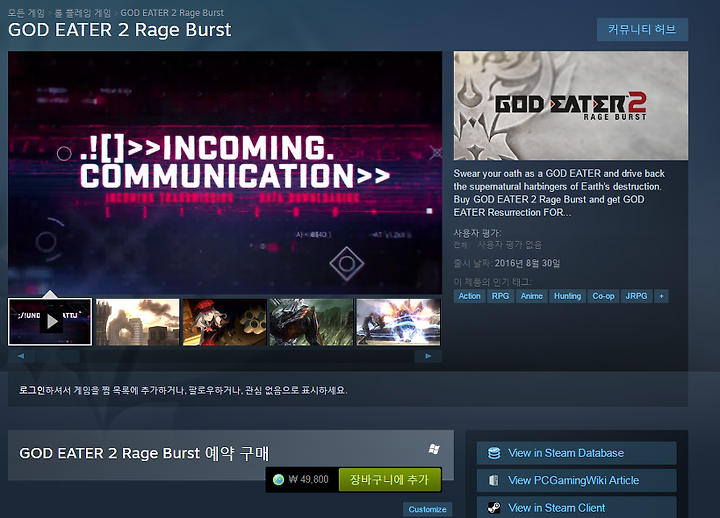This screenshot has height=518, width=720.
Task: Open the Hunting tag
Action: pyautogui.click(x=567, y=296)
